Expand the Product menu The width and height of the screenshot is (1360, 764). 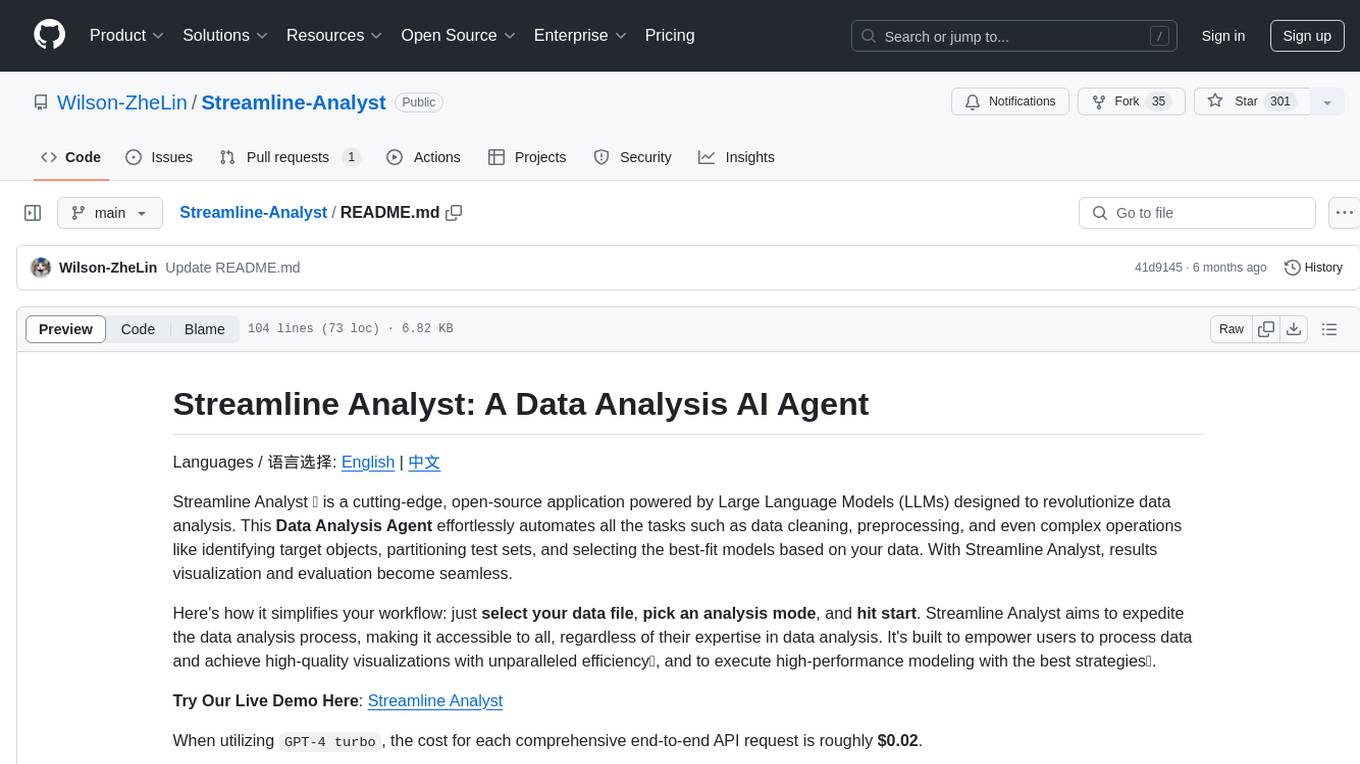tap(127, 35)
